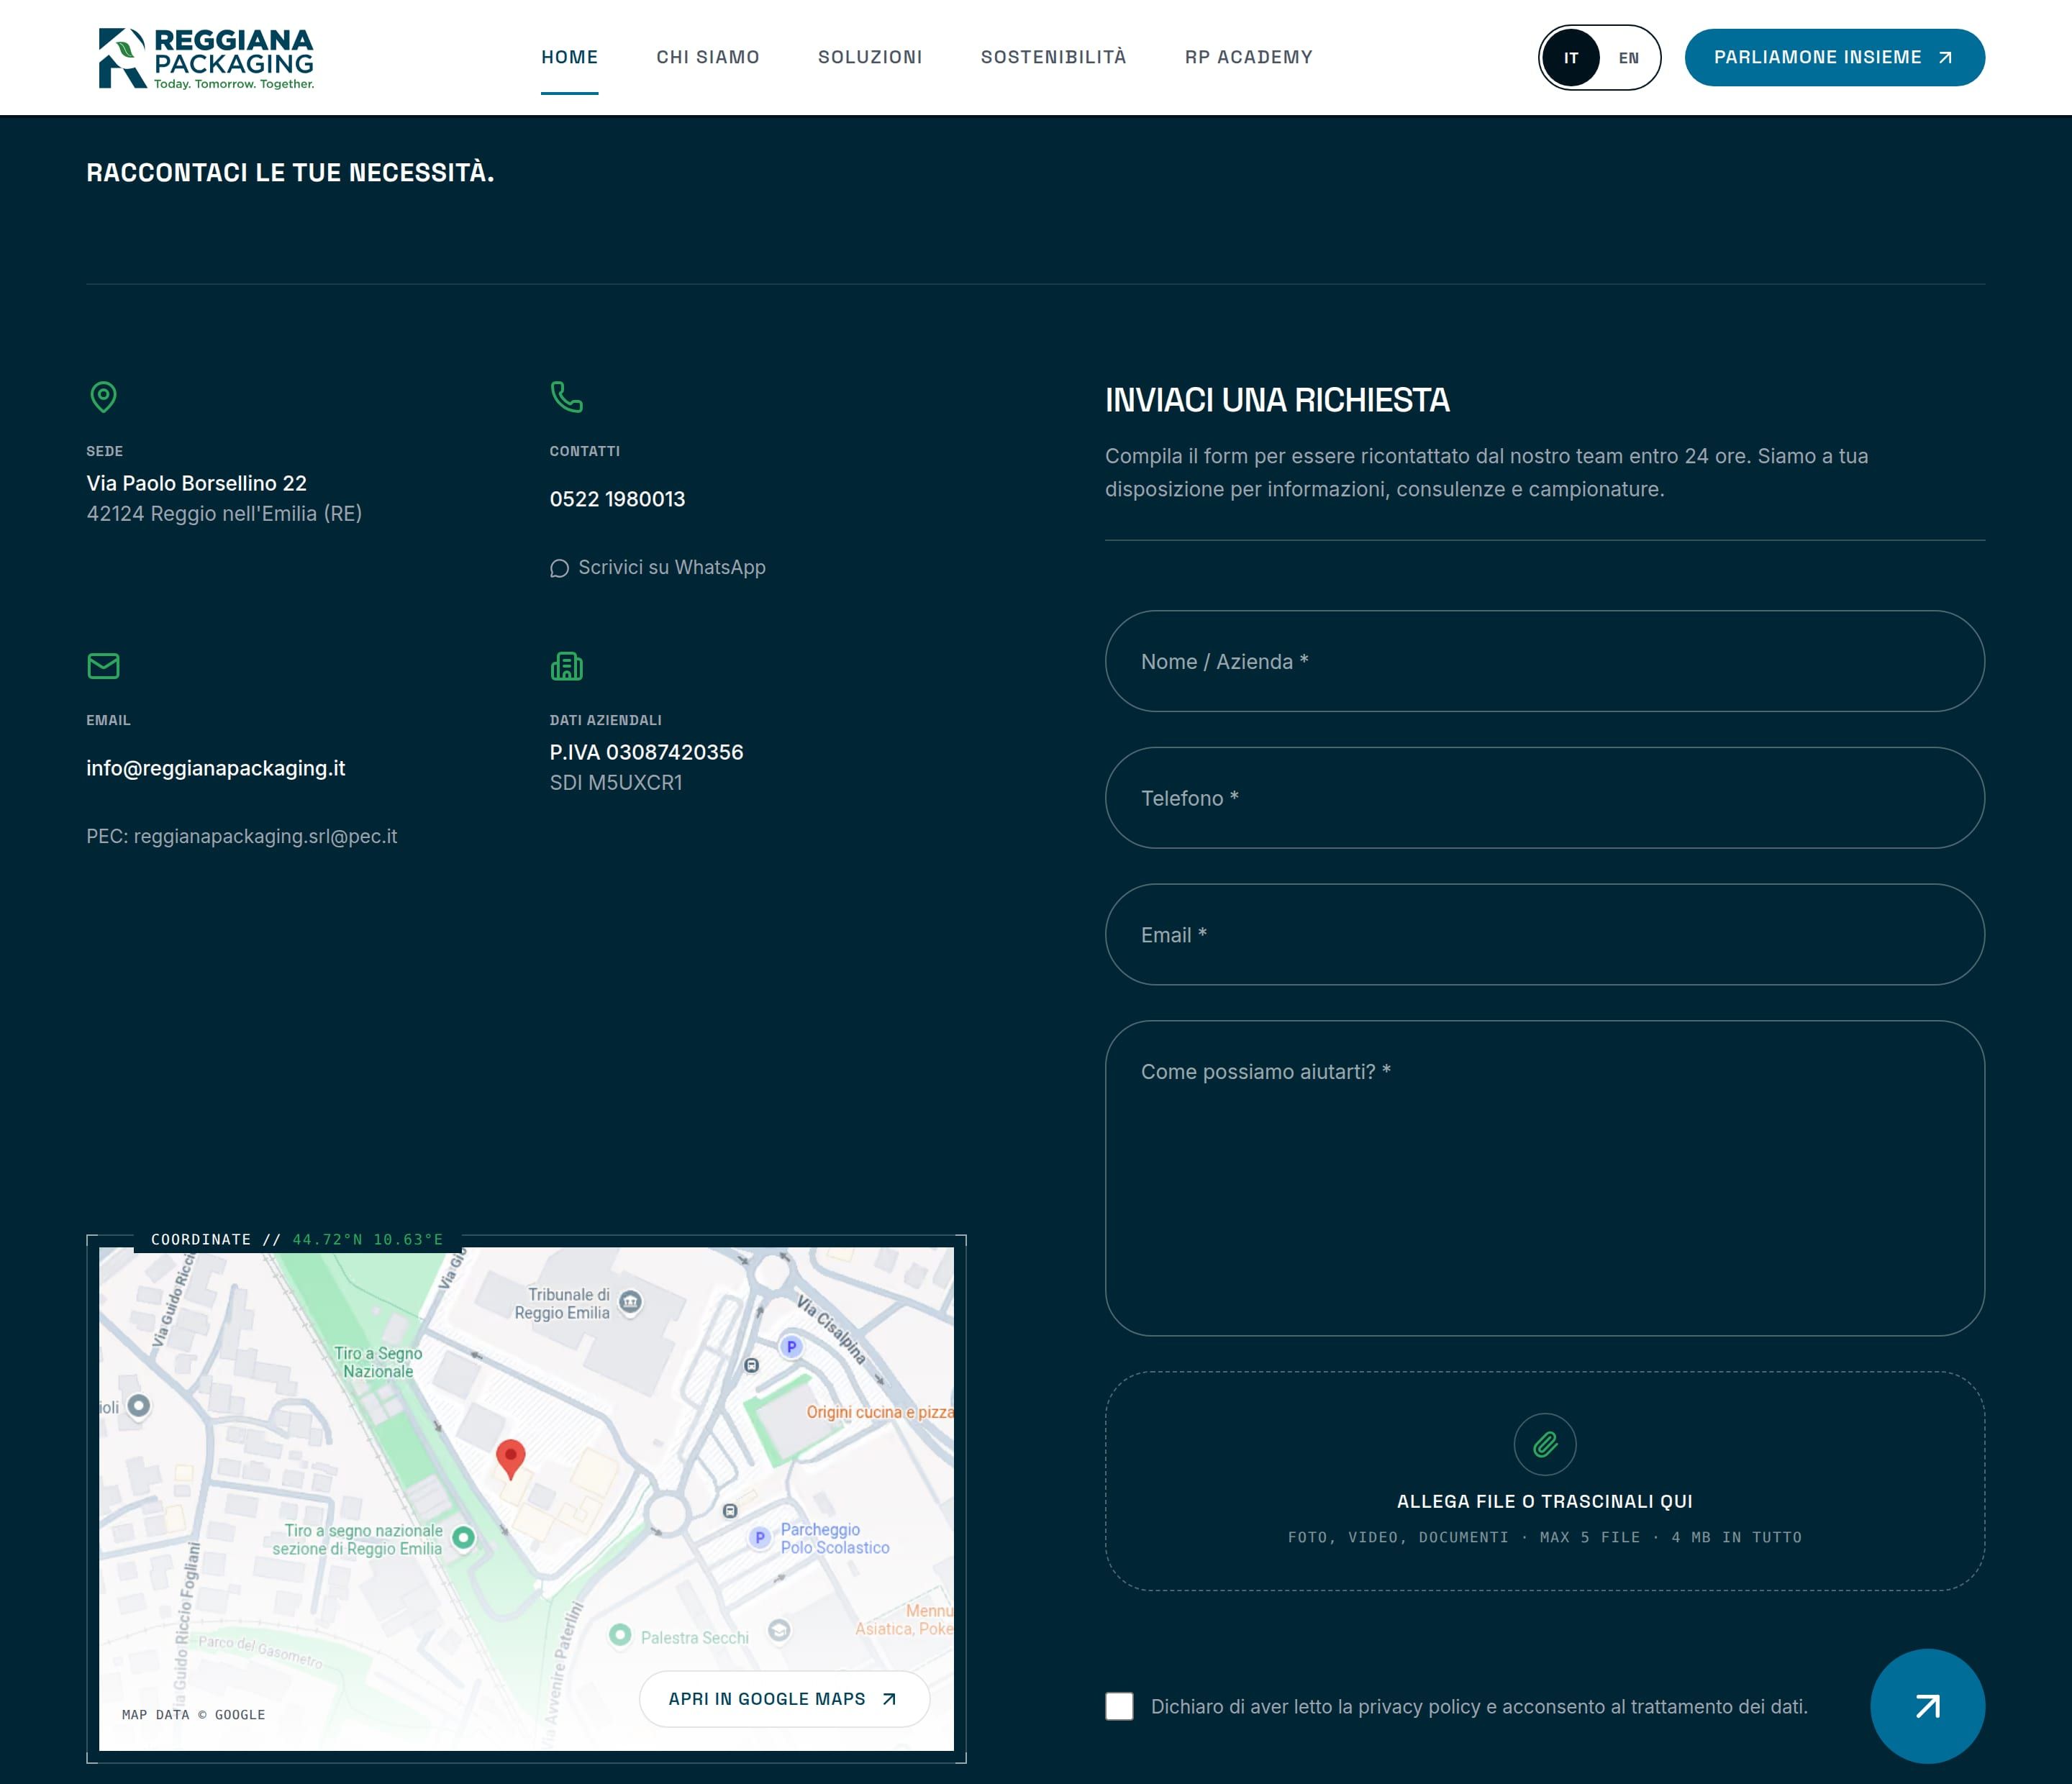Click the phone number 0522 1980013
Screen dimensions: 2072x1784
point(617,499)
